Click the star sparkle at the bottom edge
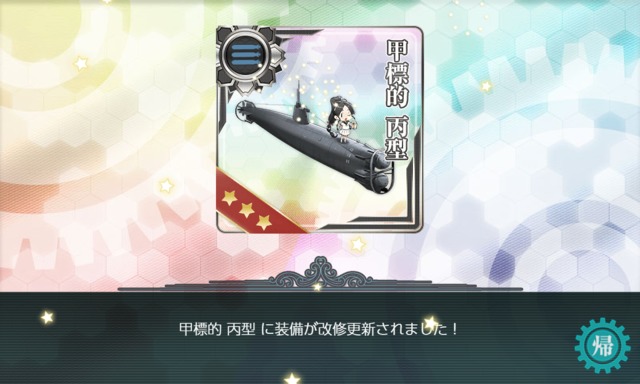640x384 pixels. 292,378
